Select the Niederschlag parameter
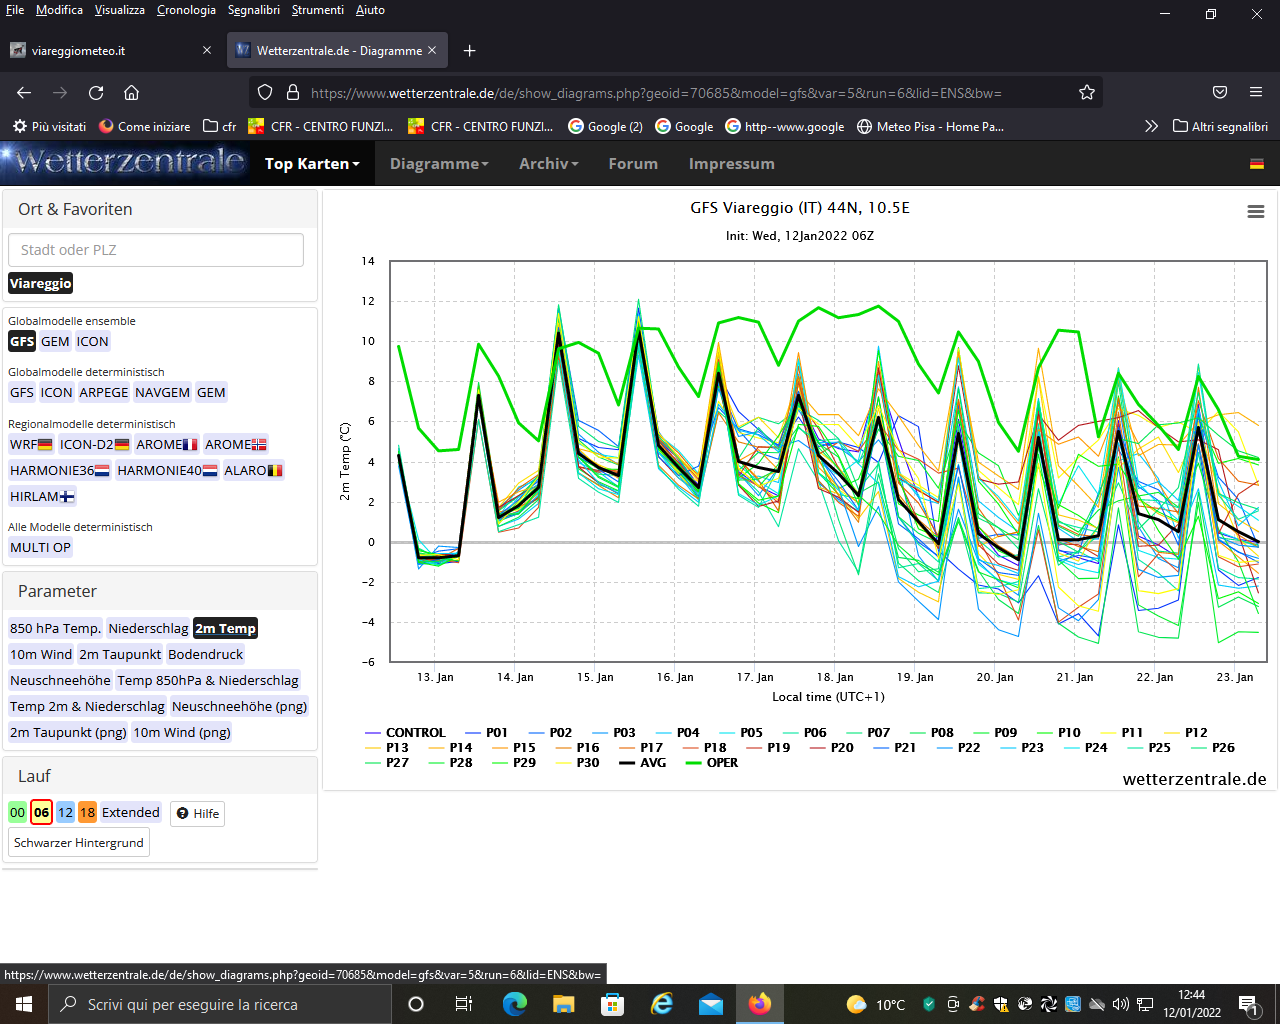 click(148, 629)
